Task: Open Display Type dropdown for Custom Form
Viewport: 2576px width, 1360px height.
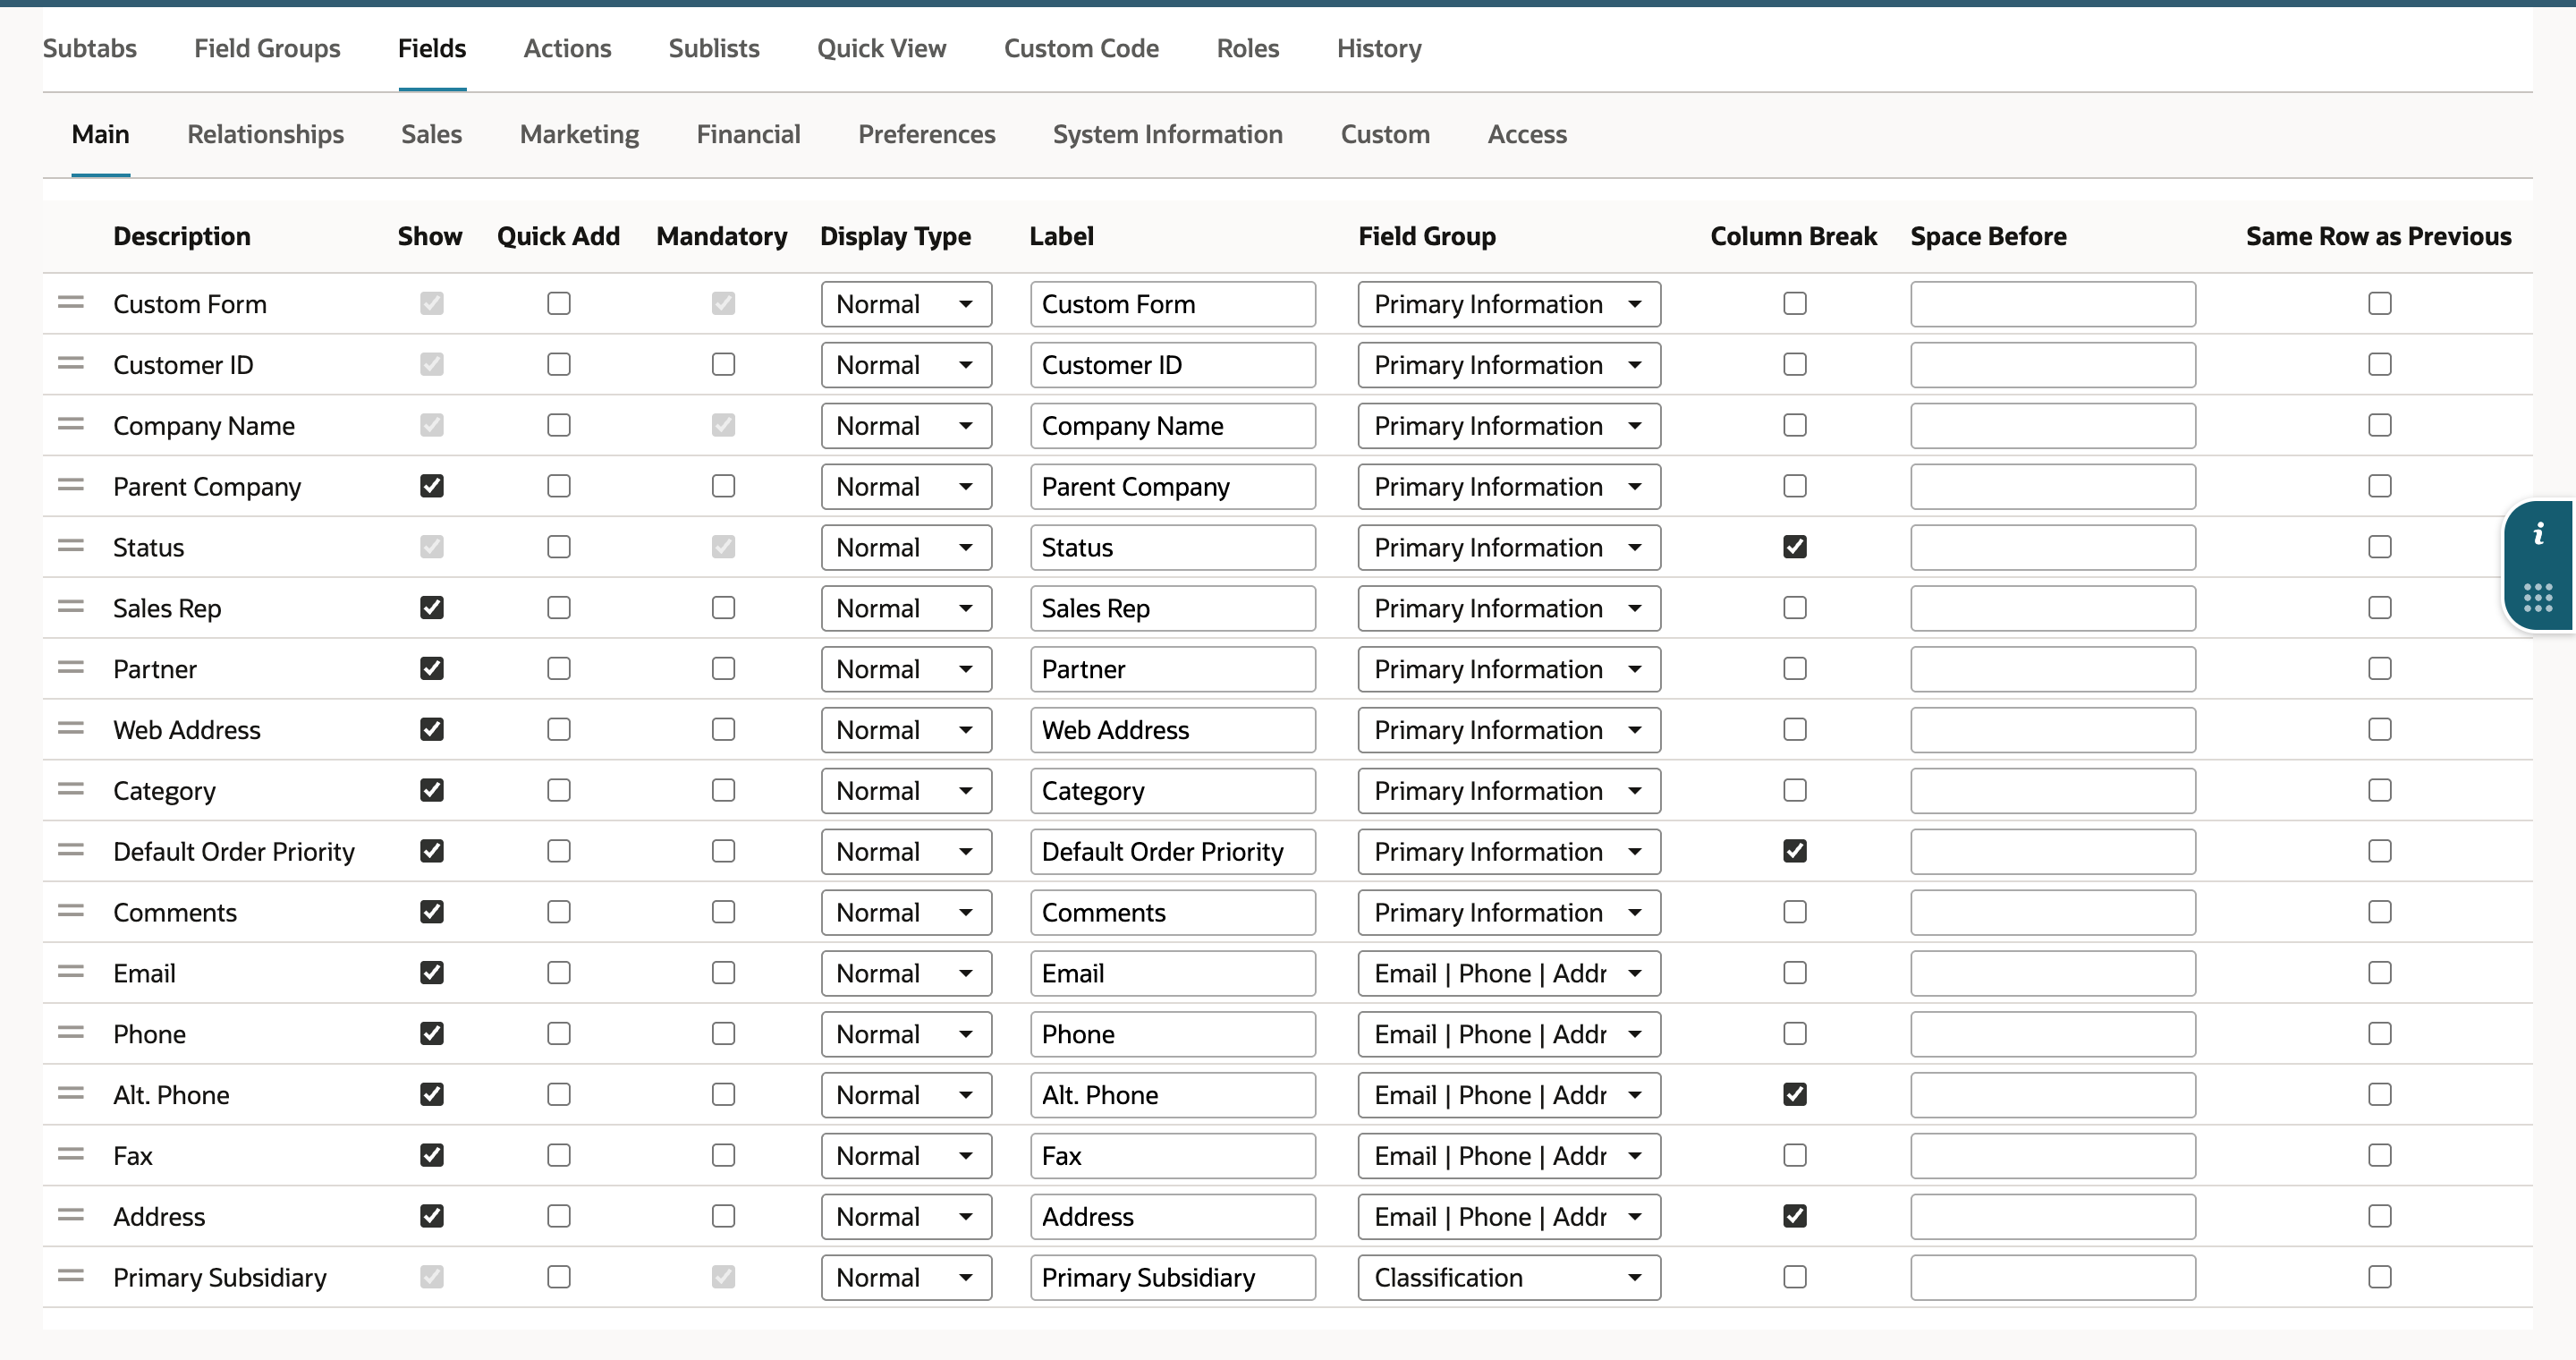Action: (x=906, y=304)
